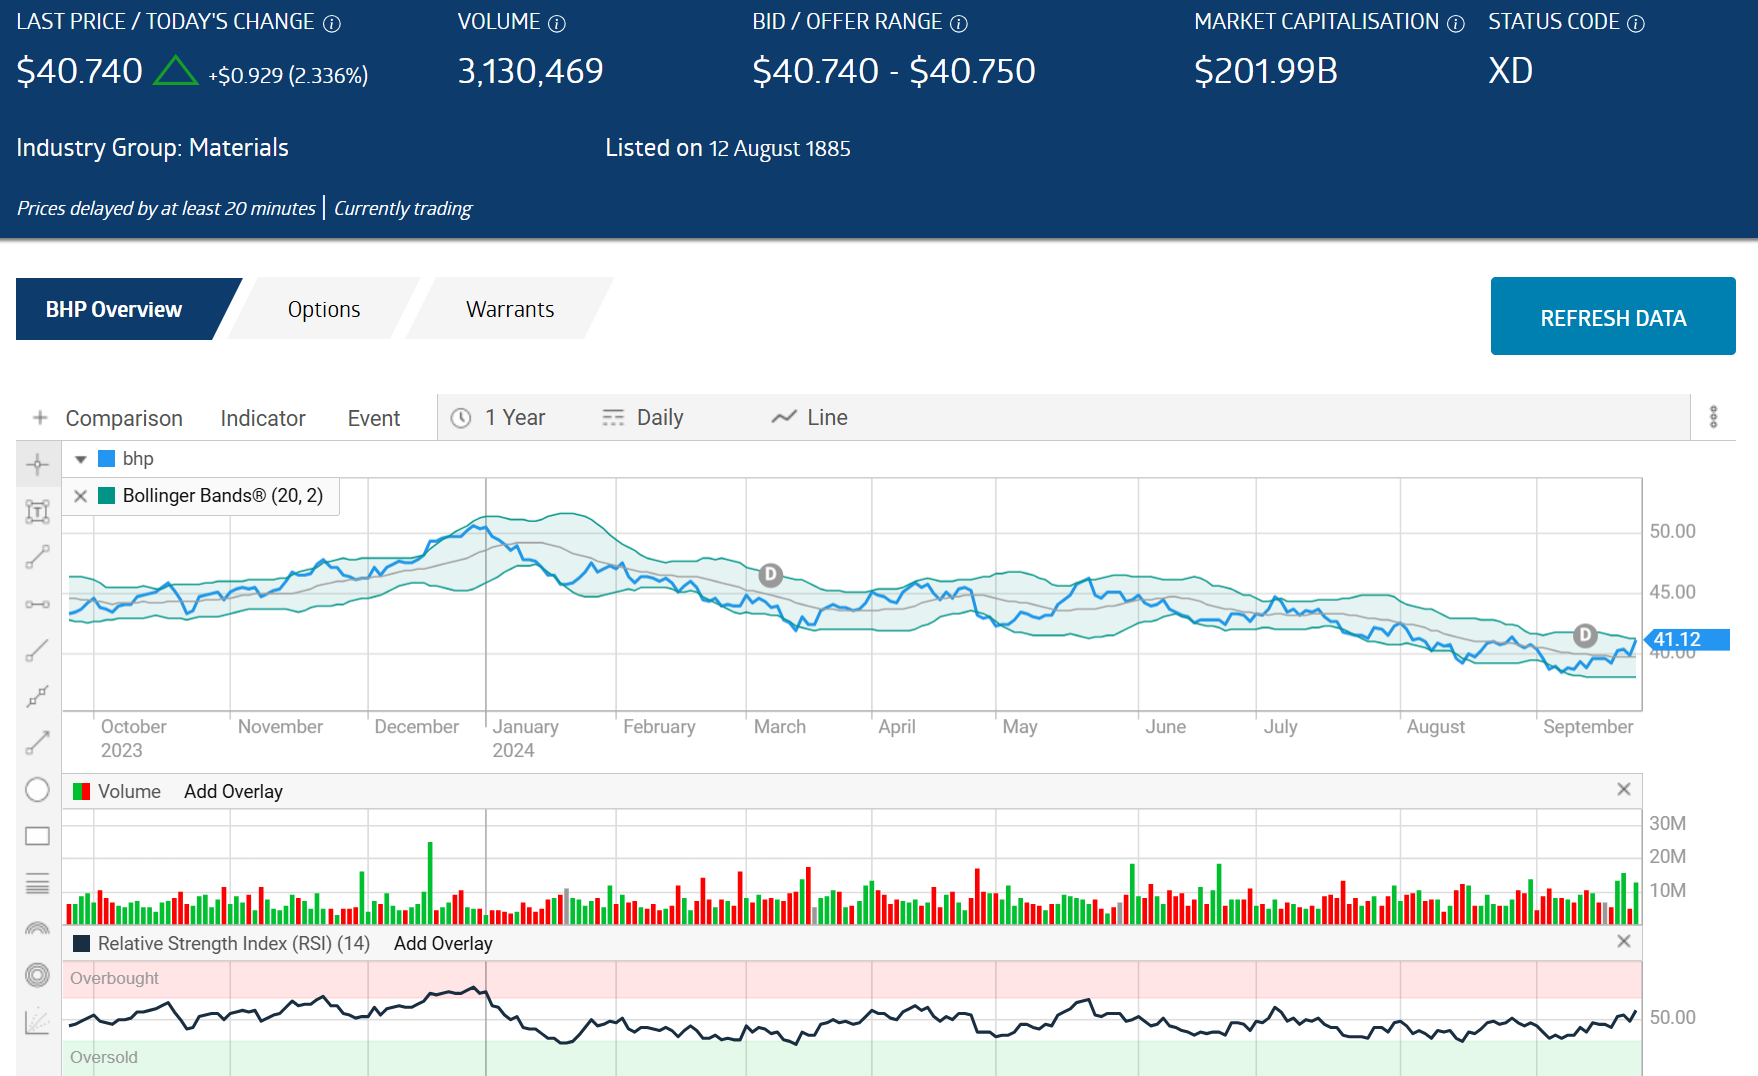The image size is (1758, 1076).
Task: Click info icon next to Volume heading
Action: tap(557, 23)
